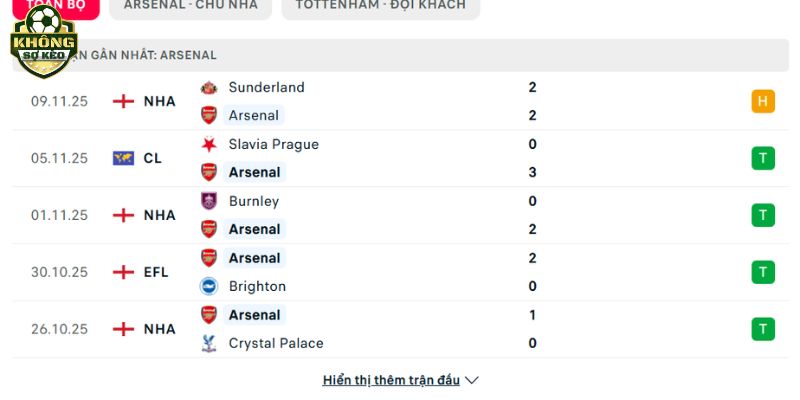Switch to Arsenal - Chủ nhà tab
Screen dimensions: 800x400
coord(190,5)
